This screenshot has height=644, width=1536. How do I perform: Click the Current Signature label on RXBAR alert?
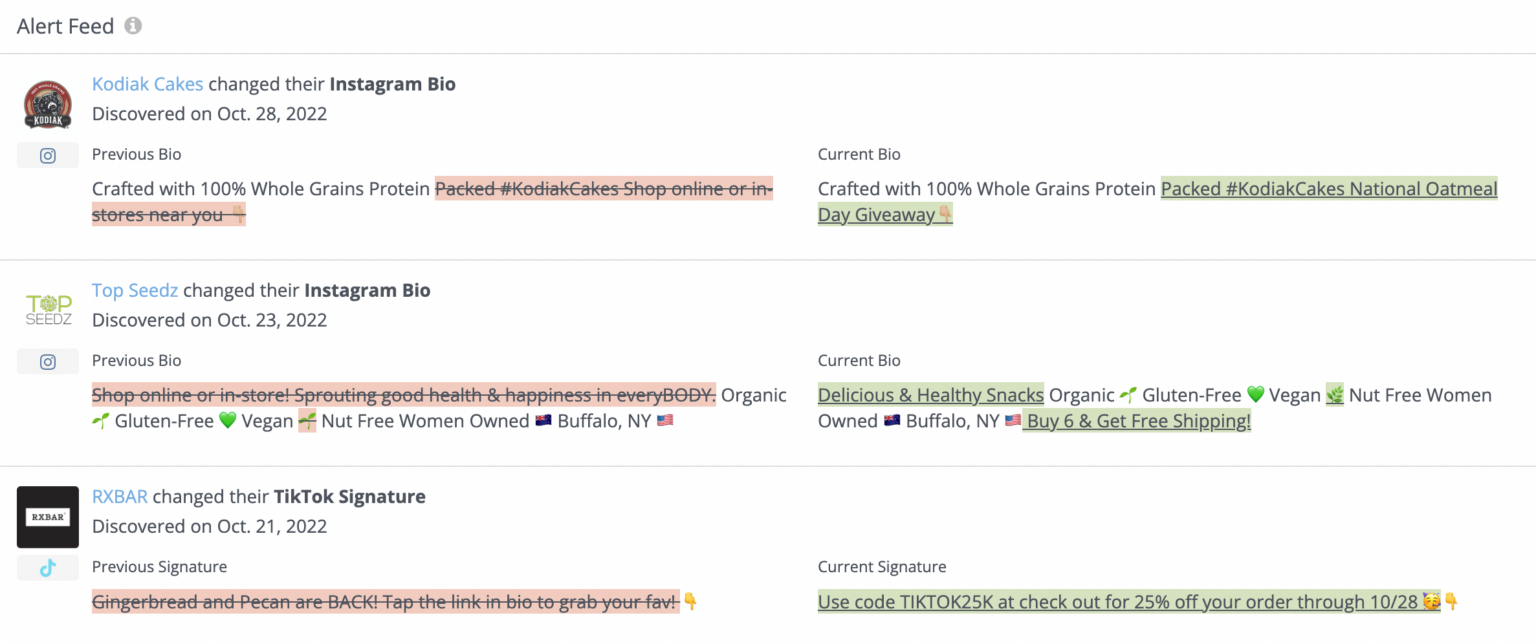click(881, 566)
